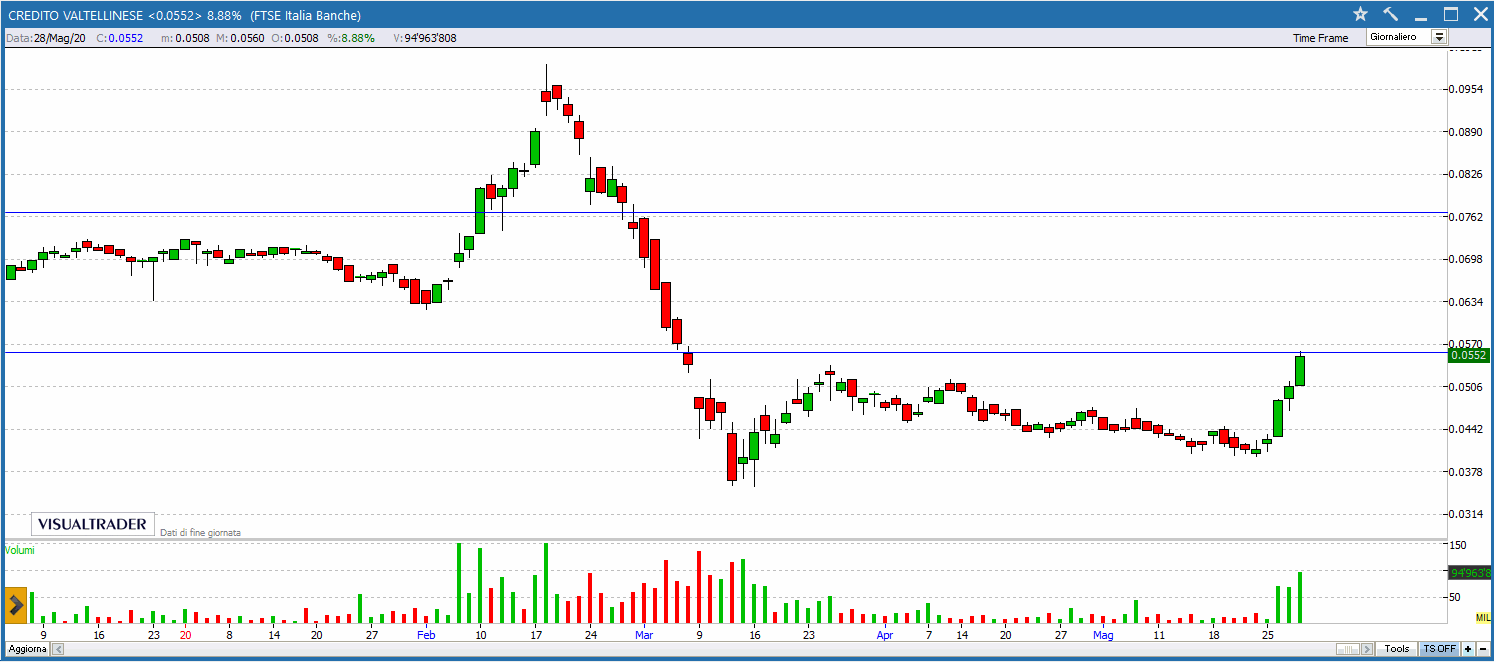Open the Tools button
Image resolution: width=1496 pixels, height=662 pixels.
tap(1397, 649)
